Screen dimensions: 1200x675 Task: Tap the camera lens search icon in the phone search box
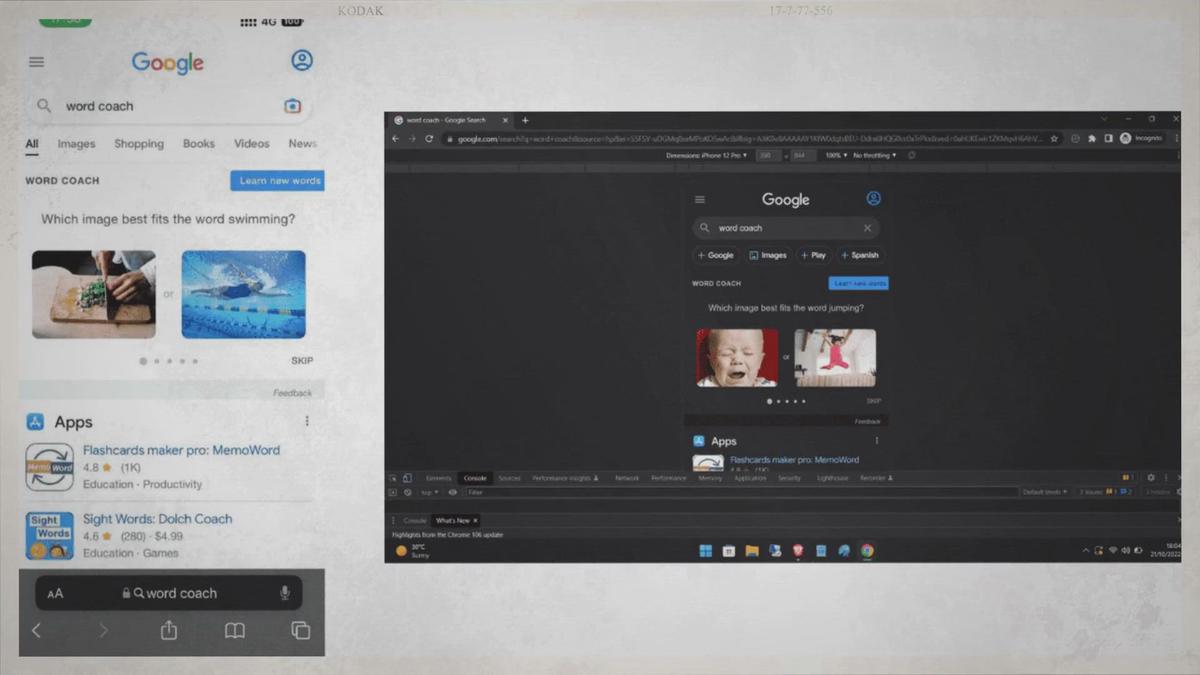292,106
